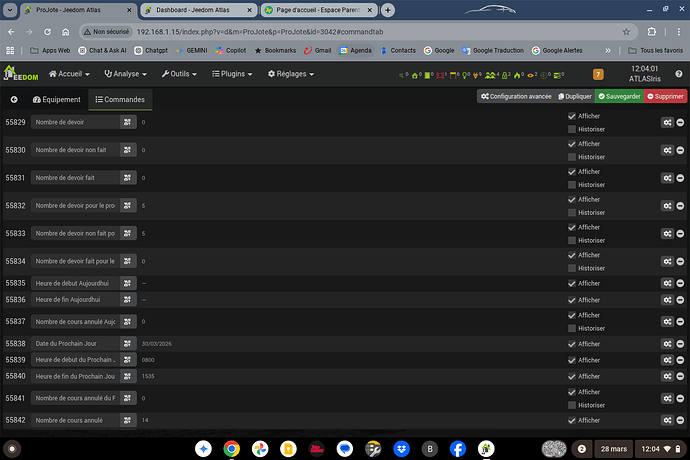Viewport: 690px width, 460px height.
Task: Open the orange notification badge 7
Action: coord(598,74)
